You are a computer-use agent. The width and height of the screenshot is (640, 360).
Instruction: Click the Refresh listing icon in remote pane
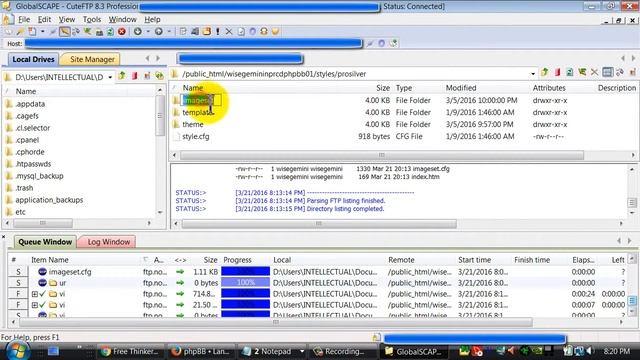pos(570,73)
